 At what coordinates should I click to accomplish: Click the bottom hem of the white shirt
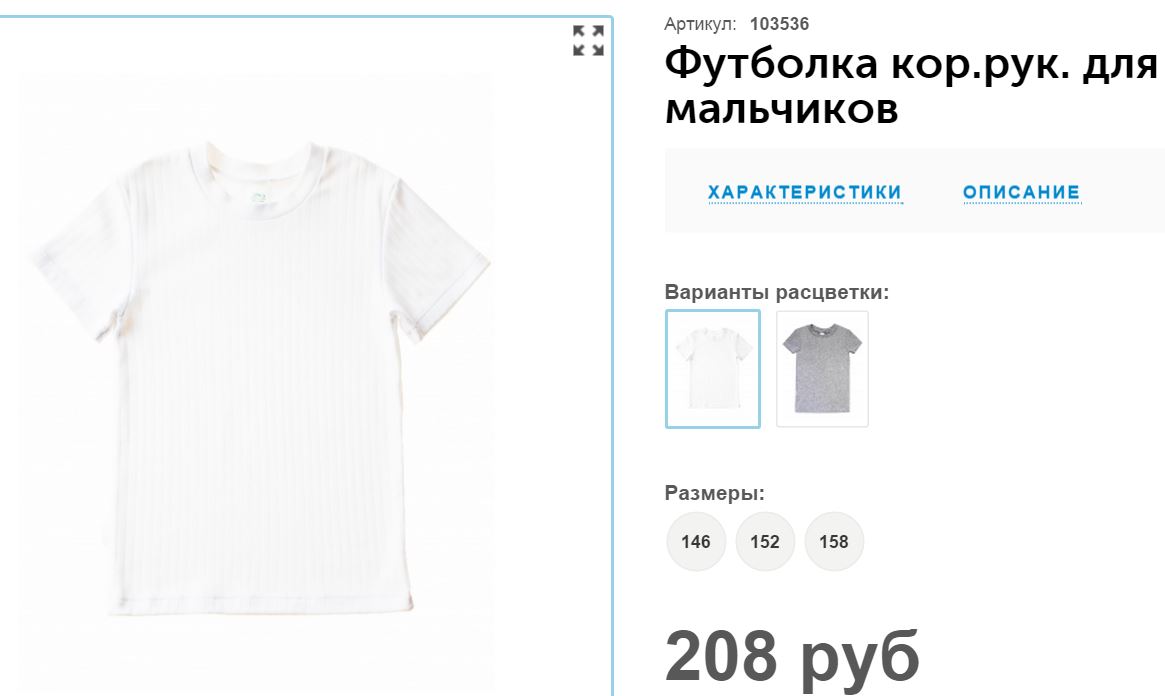tap(262, 605)
